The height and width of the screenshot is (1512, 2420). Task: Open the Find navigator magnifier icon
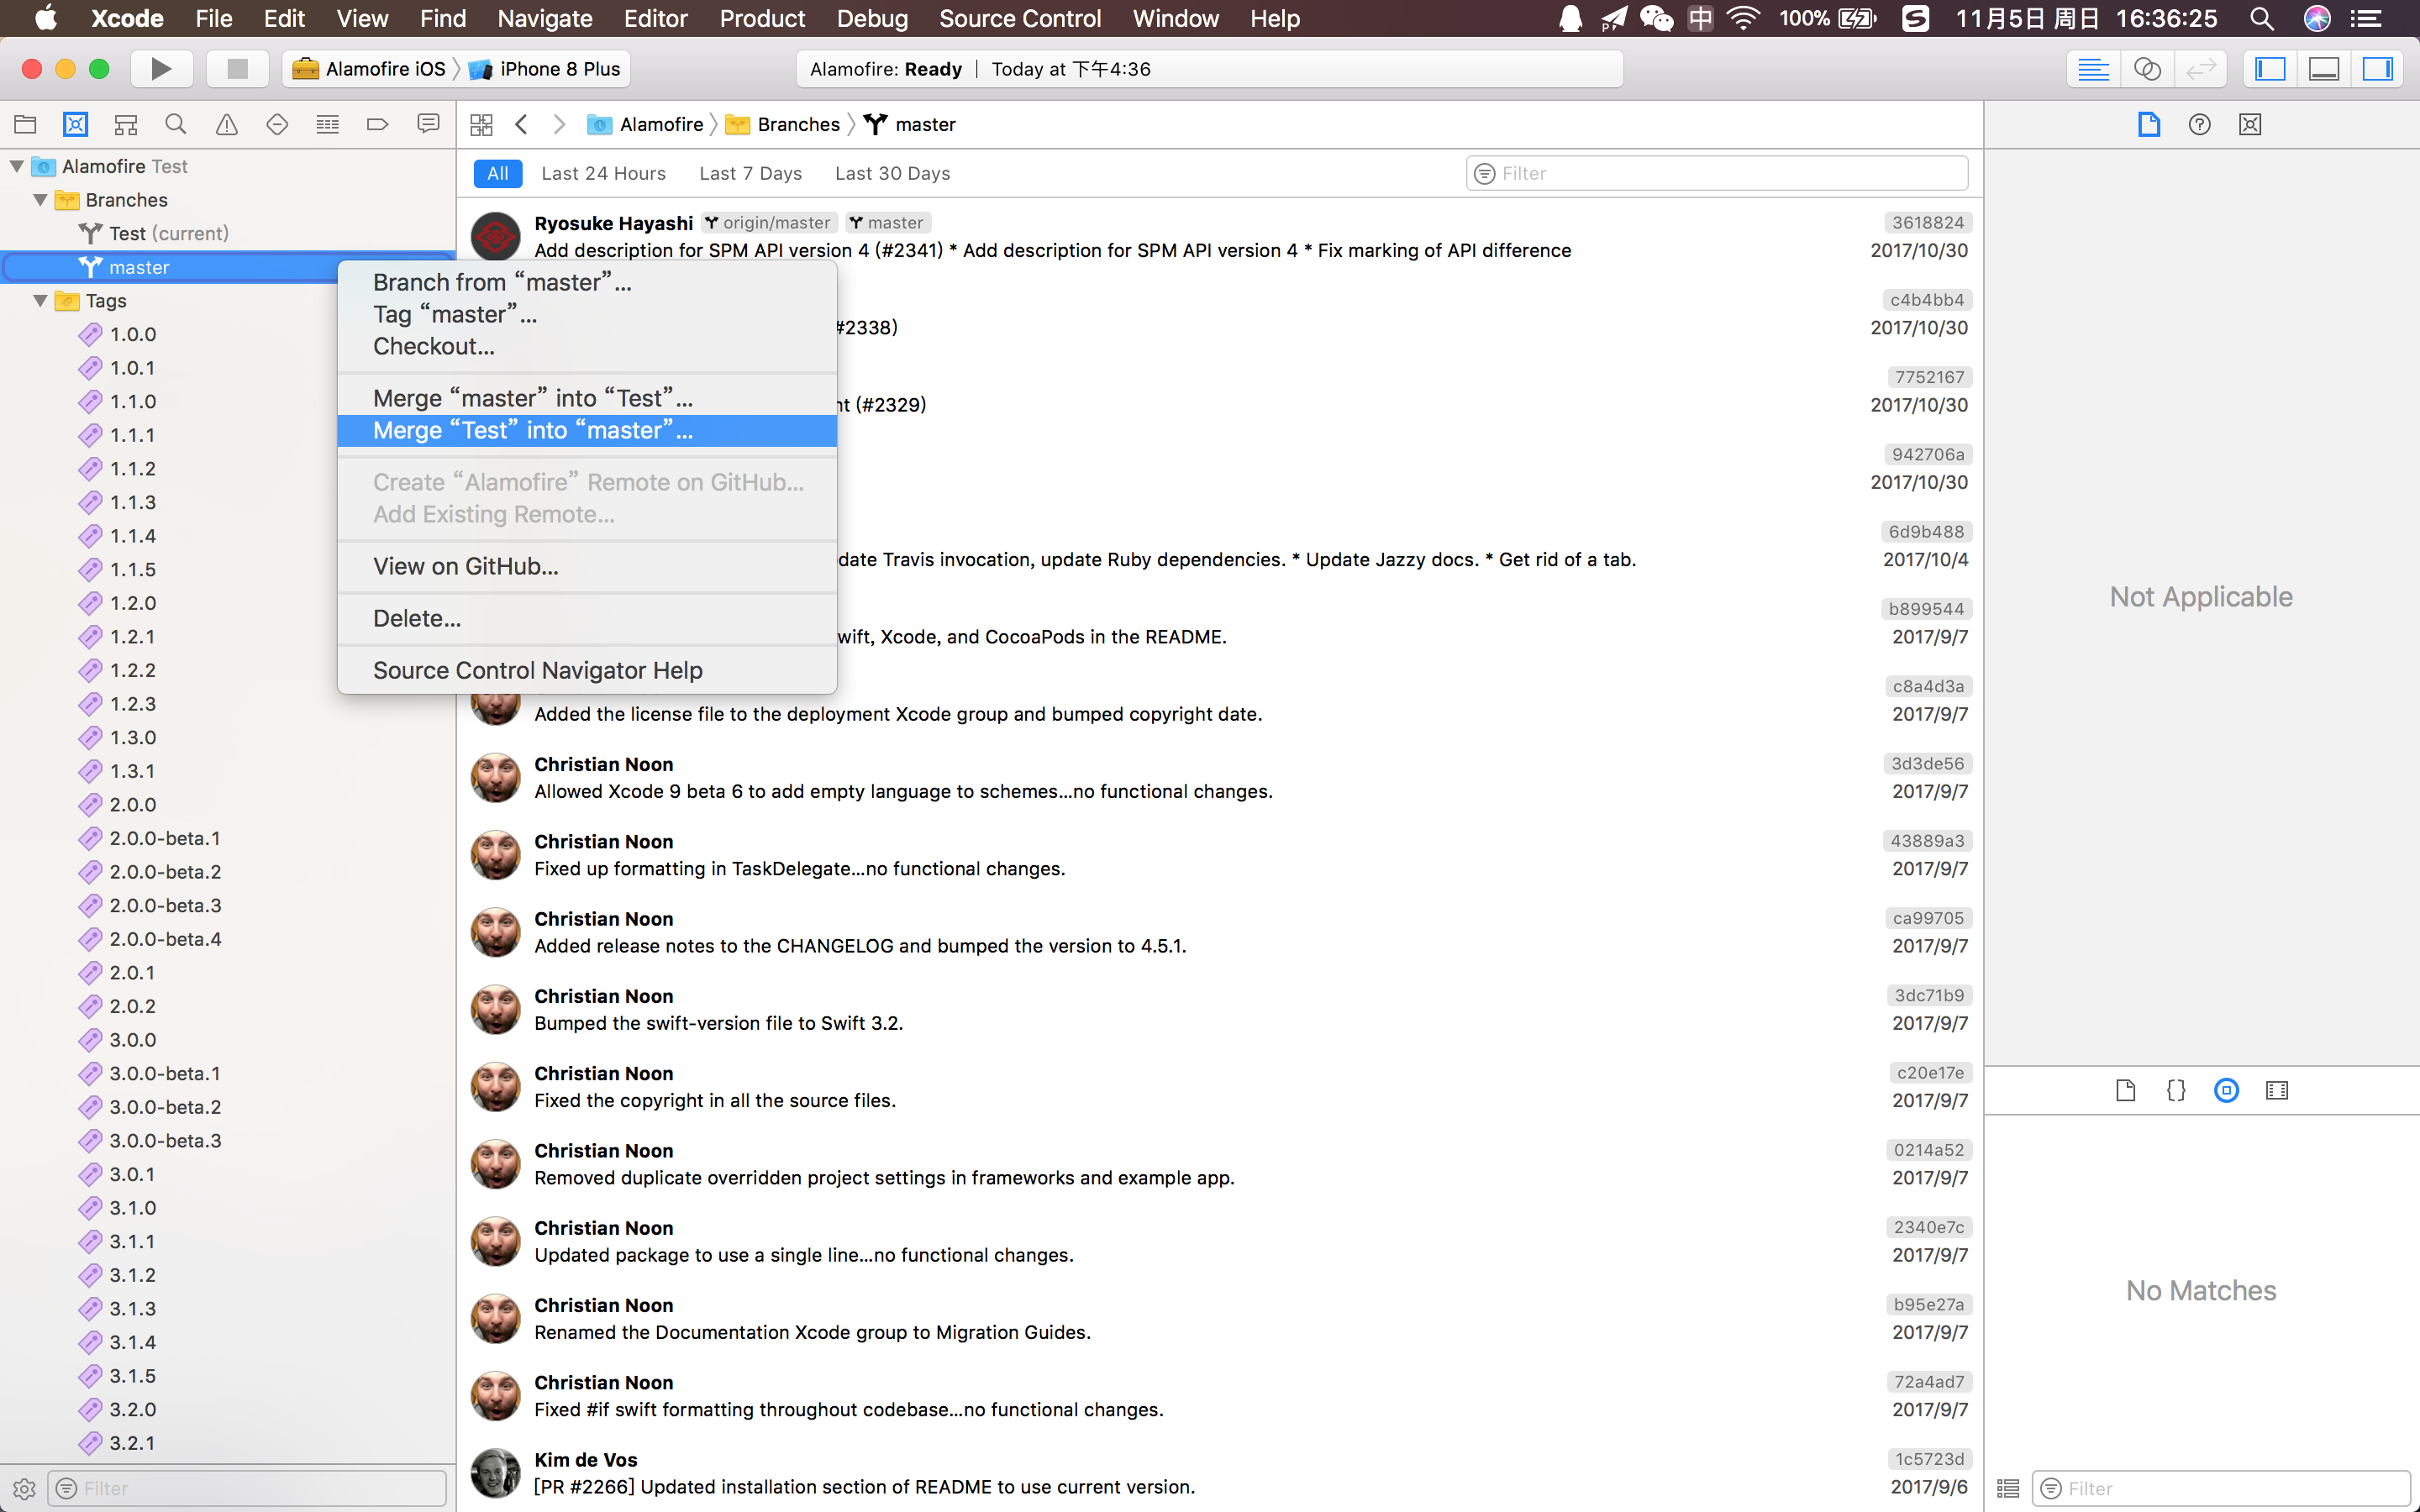176,124
